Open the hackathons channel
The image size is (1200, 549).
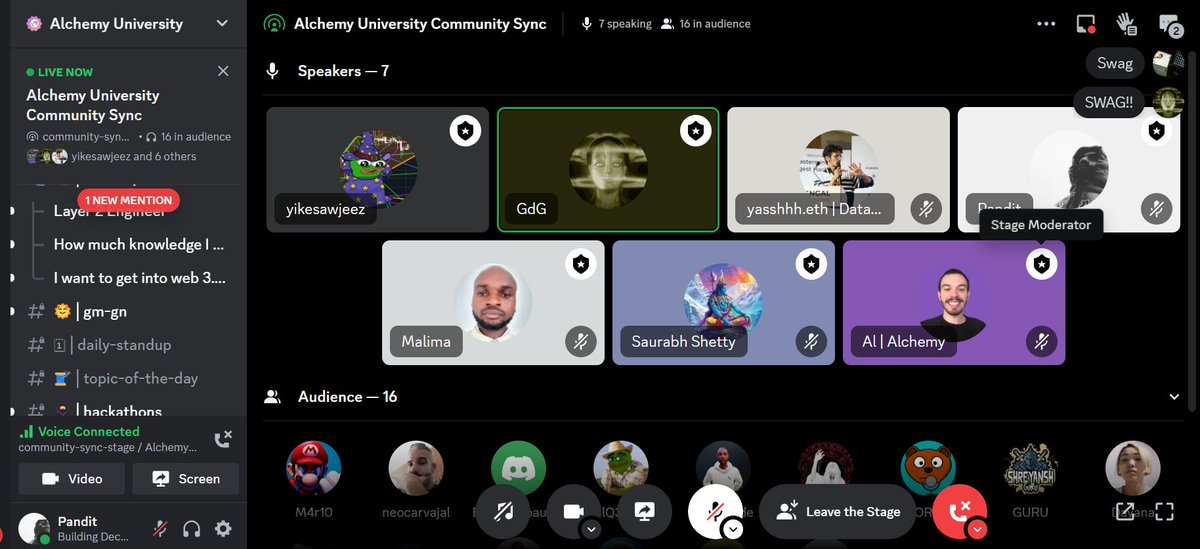[122, 411]
